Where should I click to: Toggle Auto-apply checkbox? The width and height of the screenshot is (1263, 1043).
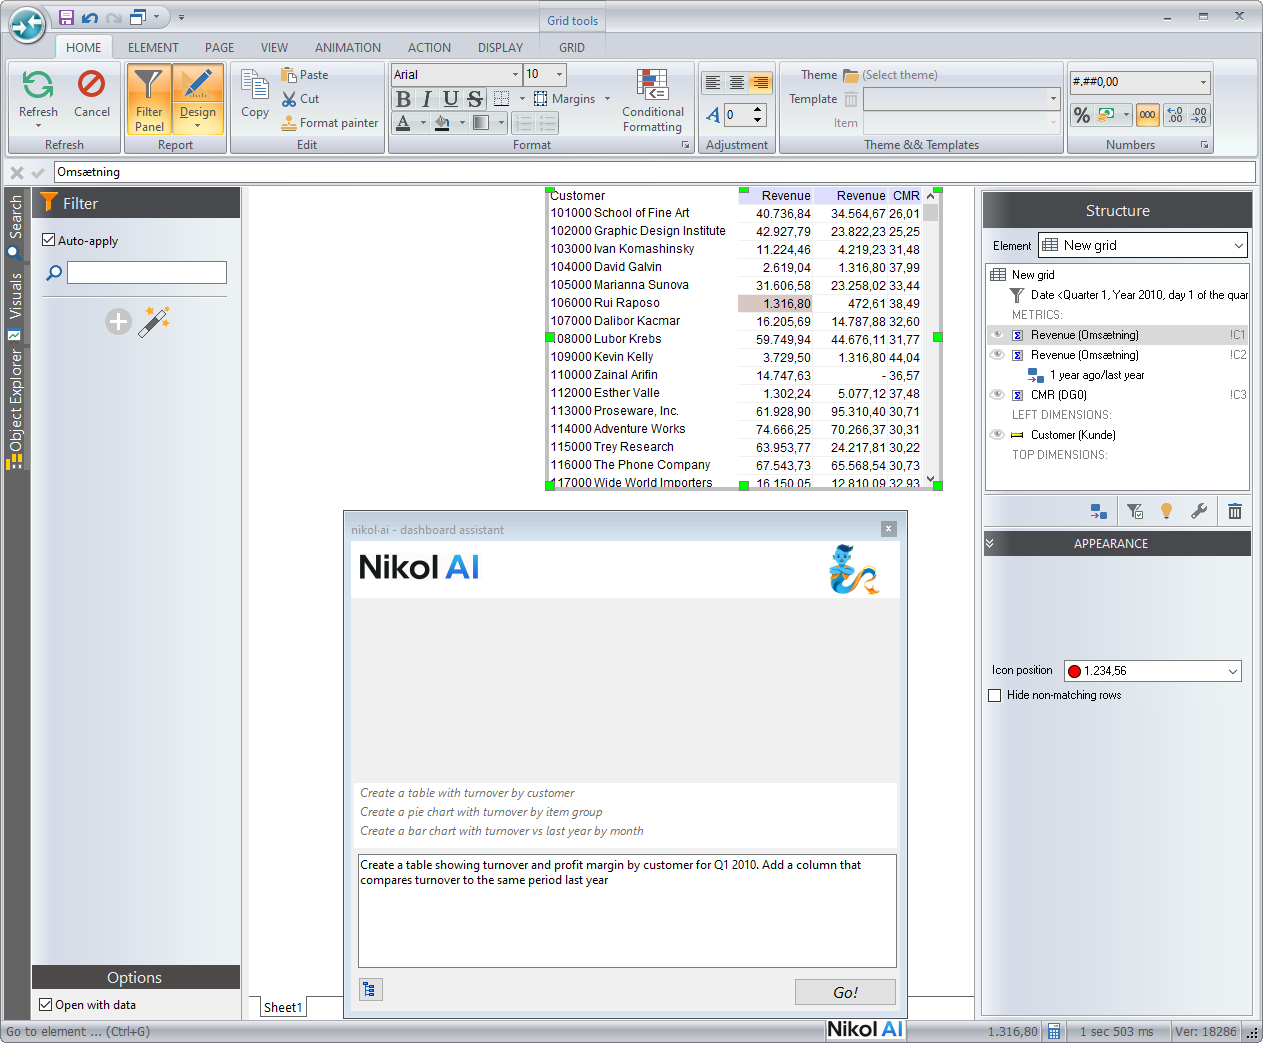point(48,240)
